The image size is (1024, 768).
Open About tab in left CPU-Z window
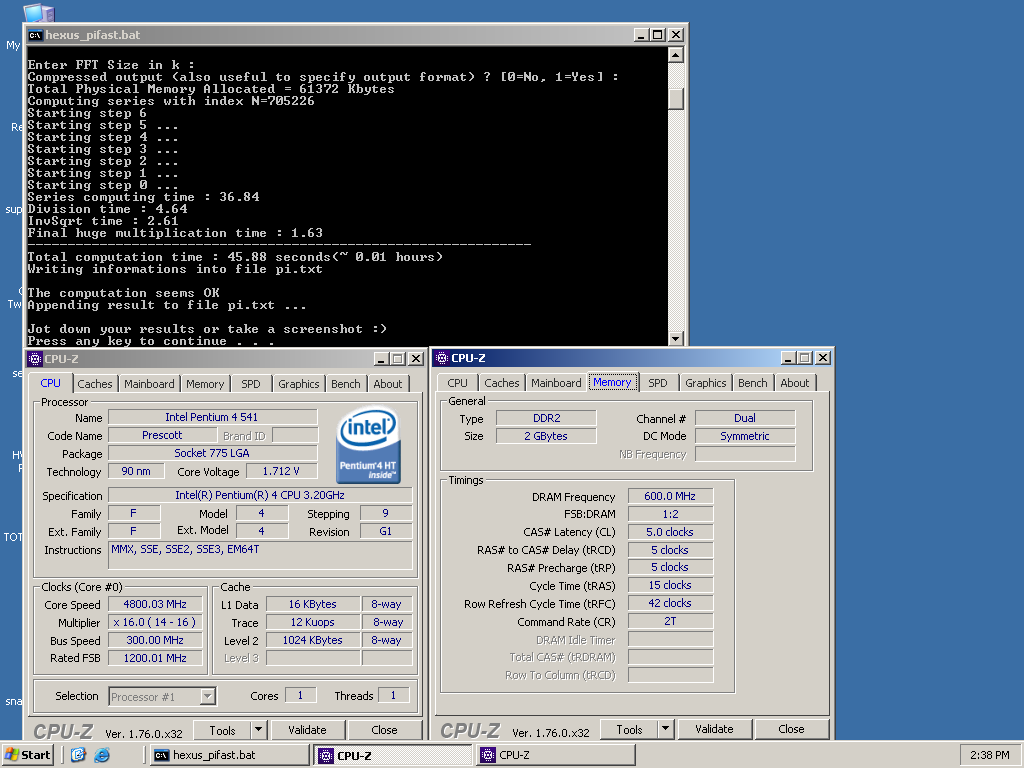click(x=388, y=384)
